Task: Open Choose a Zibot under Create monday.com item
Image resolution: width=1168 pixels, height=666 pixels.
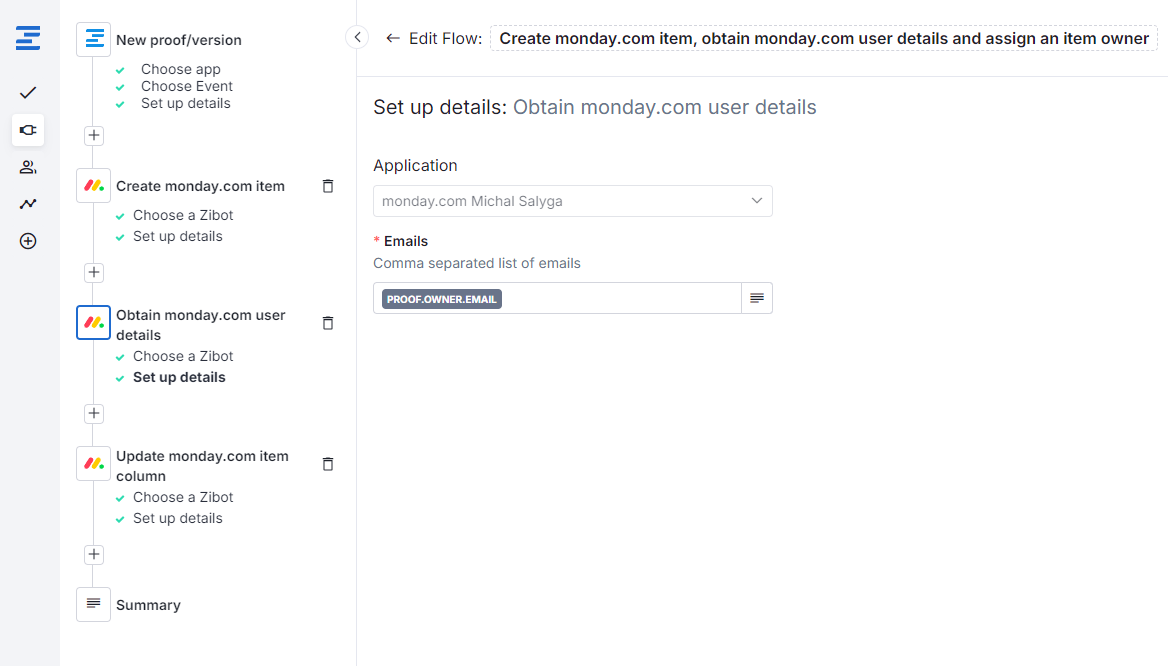Action: (x=183, y=215)
